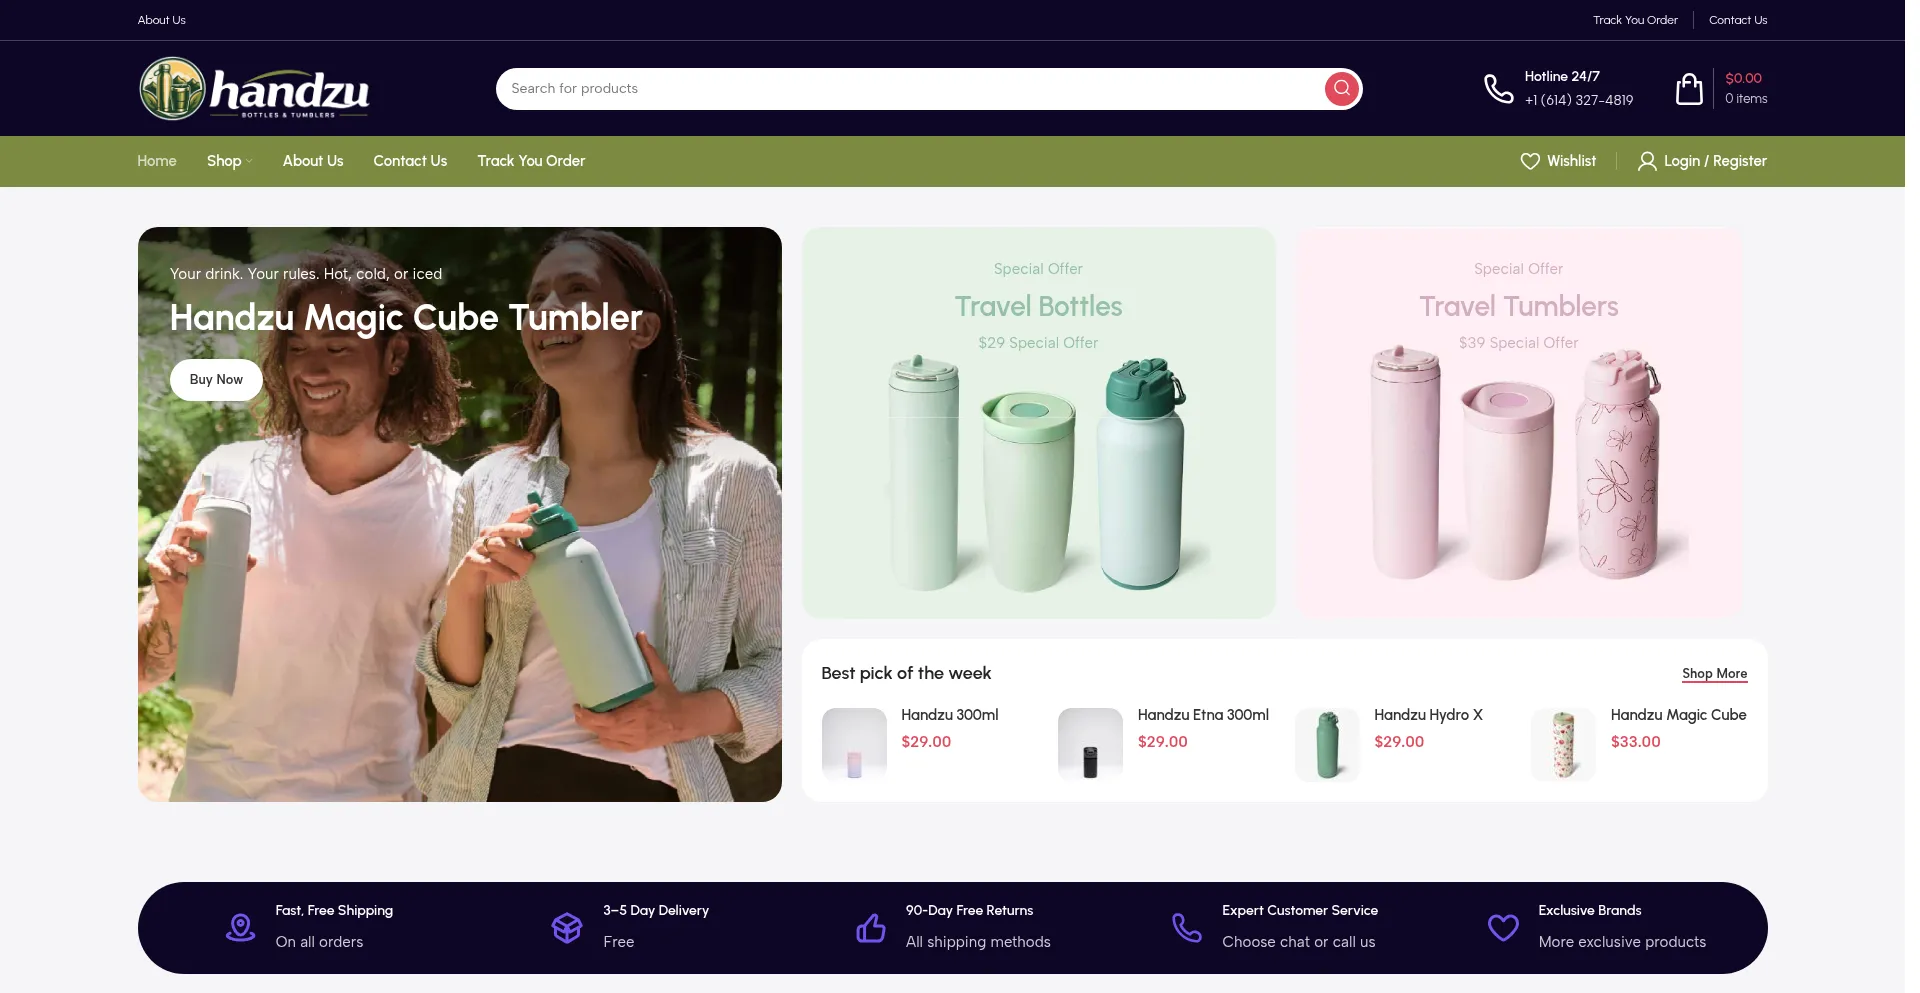Open Track You Order in the green navigation bar
Screen dimensions: 1920x993
pyautogui.click(x=531, y=161)
